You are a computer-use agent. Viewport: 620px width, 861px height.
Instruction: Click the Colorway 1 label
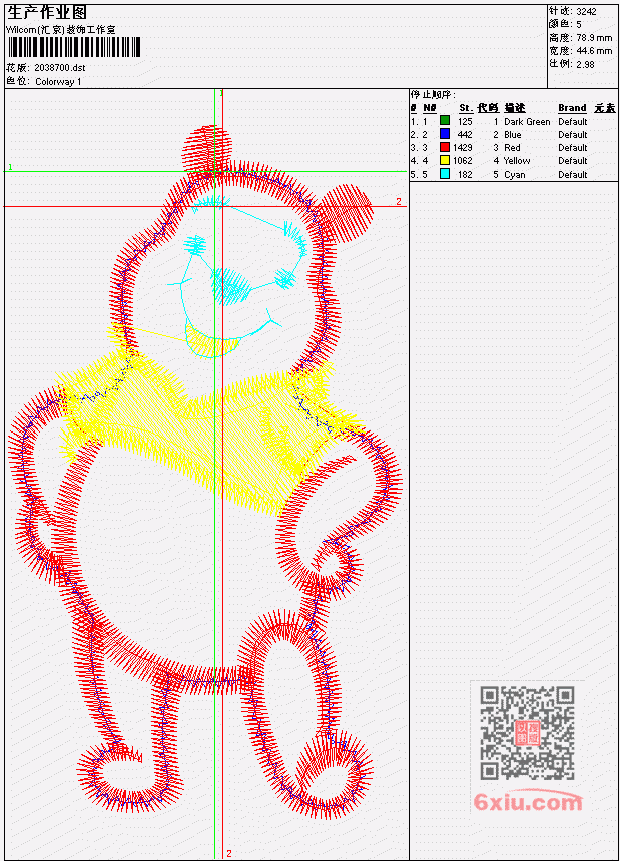58,82
